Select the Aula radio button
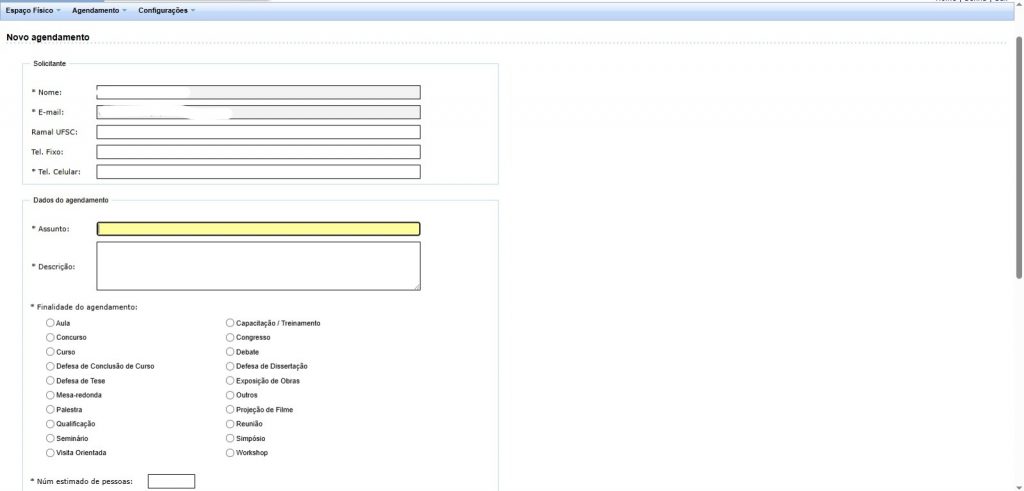 [51, 323]
